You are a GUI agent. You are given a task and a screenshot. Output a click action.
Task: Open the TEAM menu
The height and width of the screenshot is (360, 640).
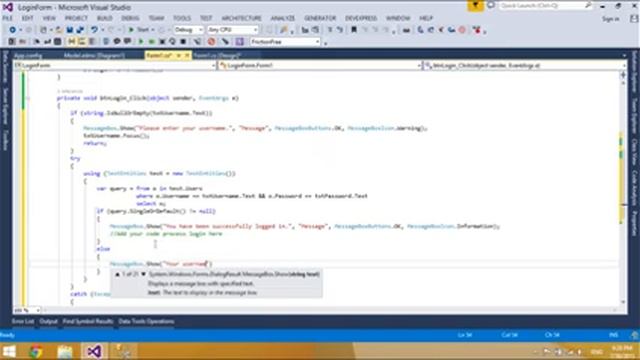(156, 18)
